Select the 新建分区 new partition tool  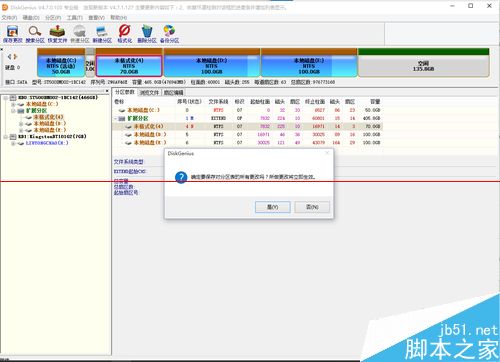pyautogui.click(x=102, y=34)
